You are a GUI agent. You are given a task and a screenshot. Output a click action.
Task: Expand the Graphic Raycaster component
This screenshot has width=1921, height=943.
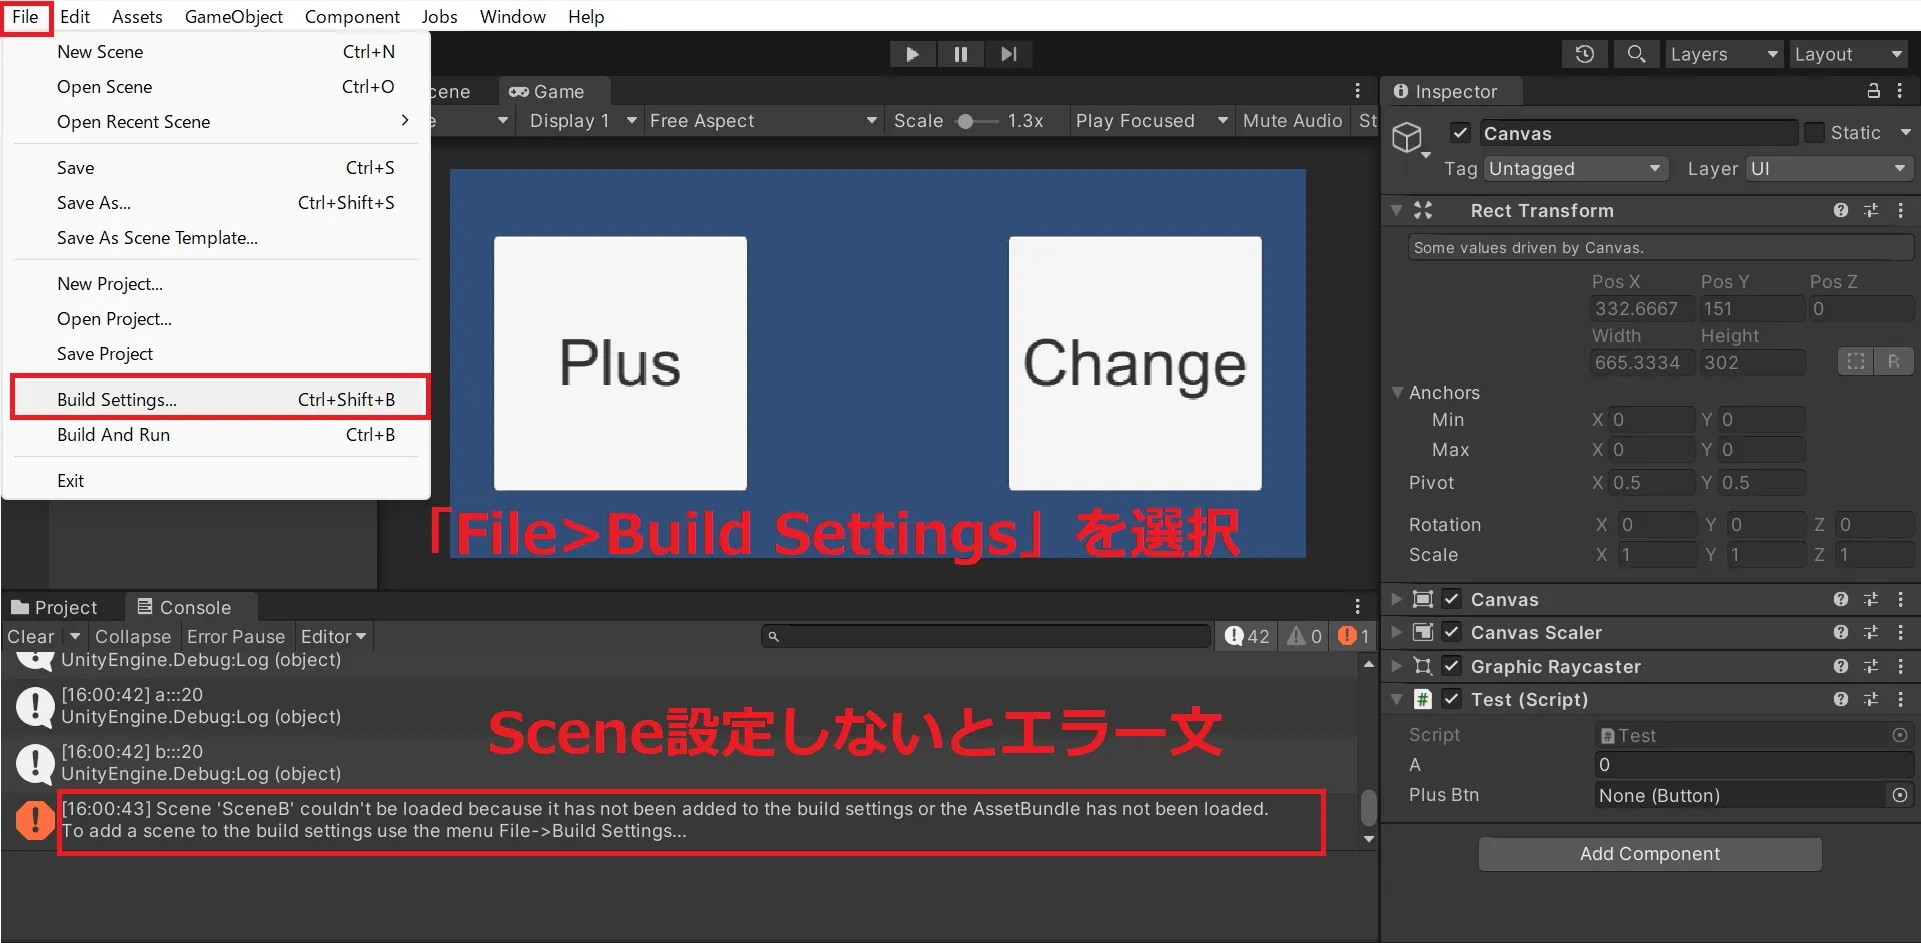click(x=1397, y=666)
